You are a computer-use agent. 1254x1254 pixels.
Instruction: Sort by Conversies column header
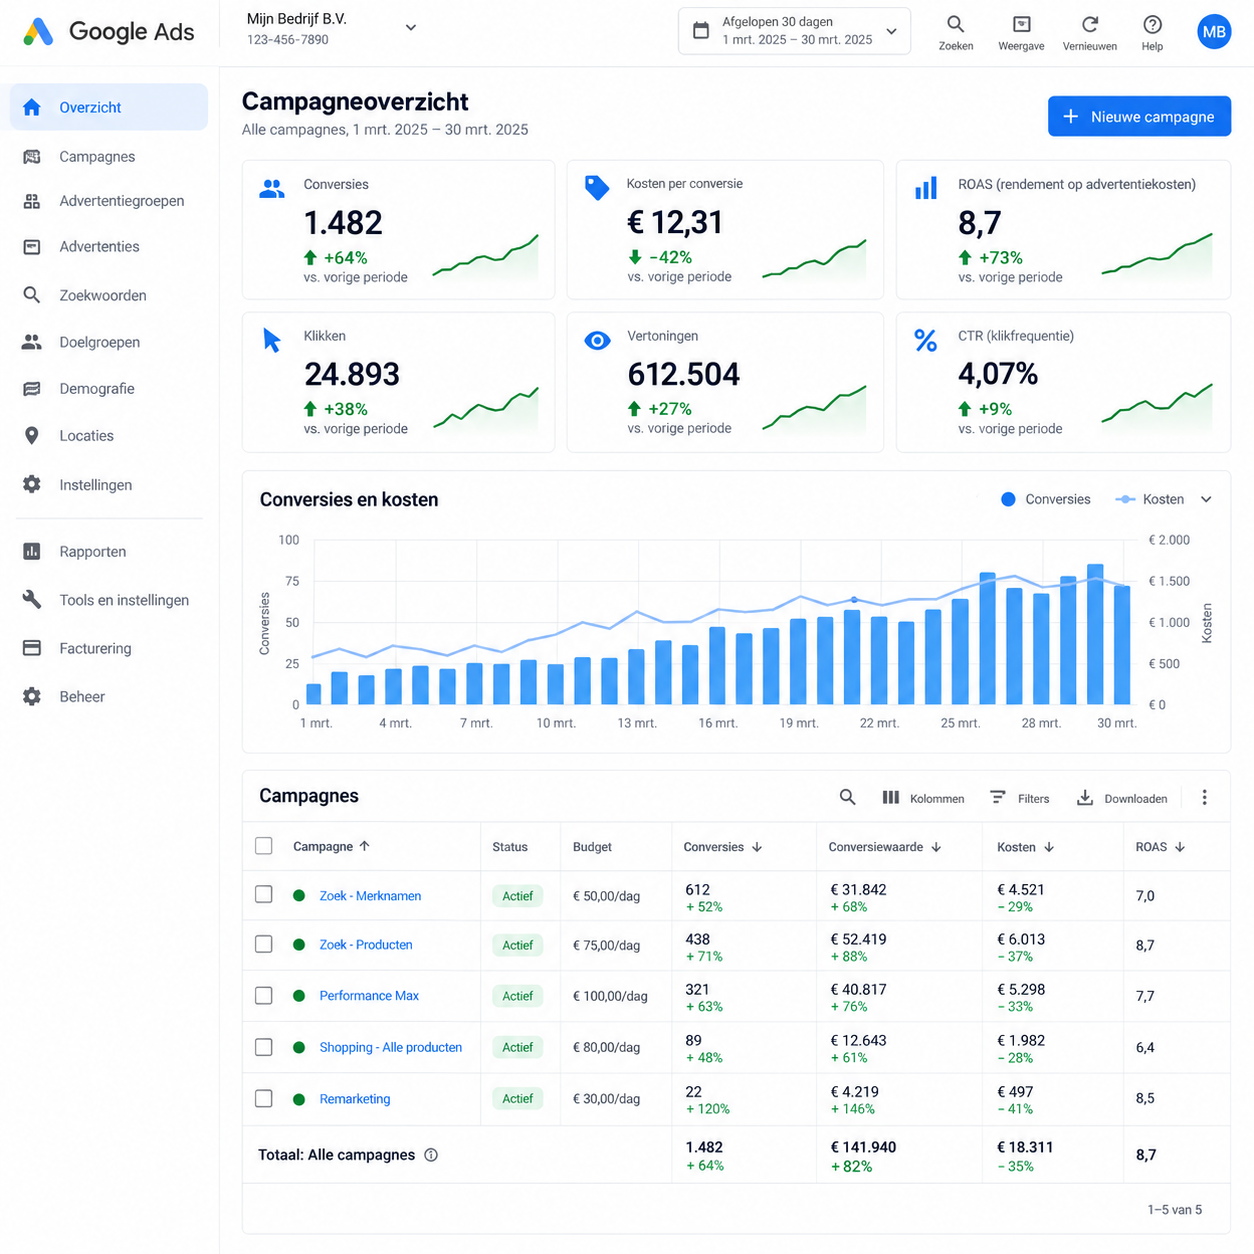tap(723, 847)
